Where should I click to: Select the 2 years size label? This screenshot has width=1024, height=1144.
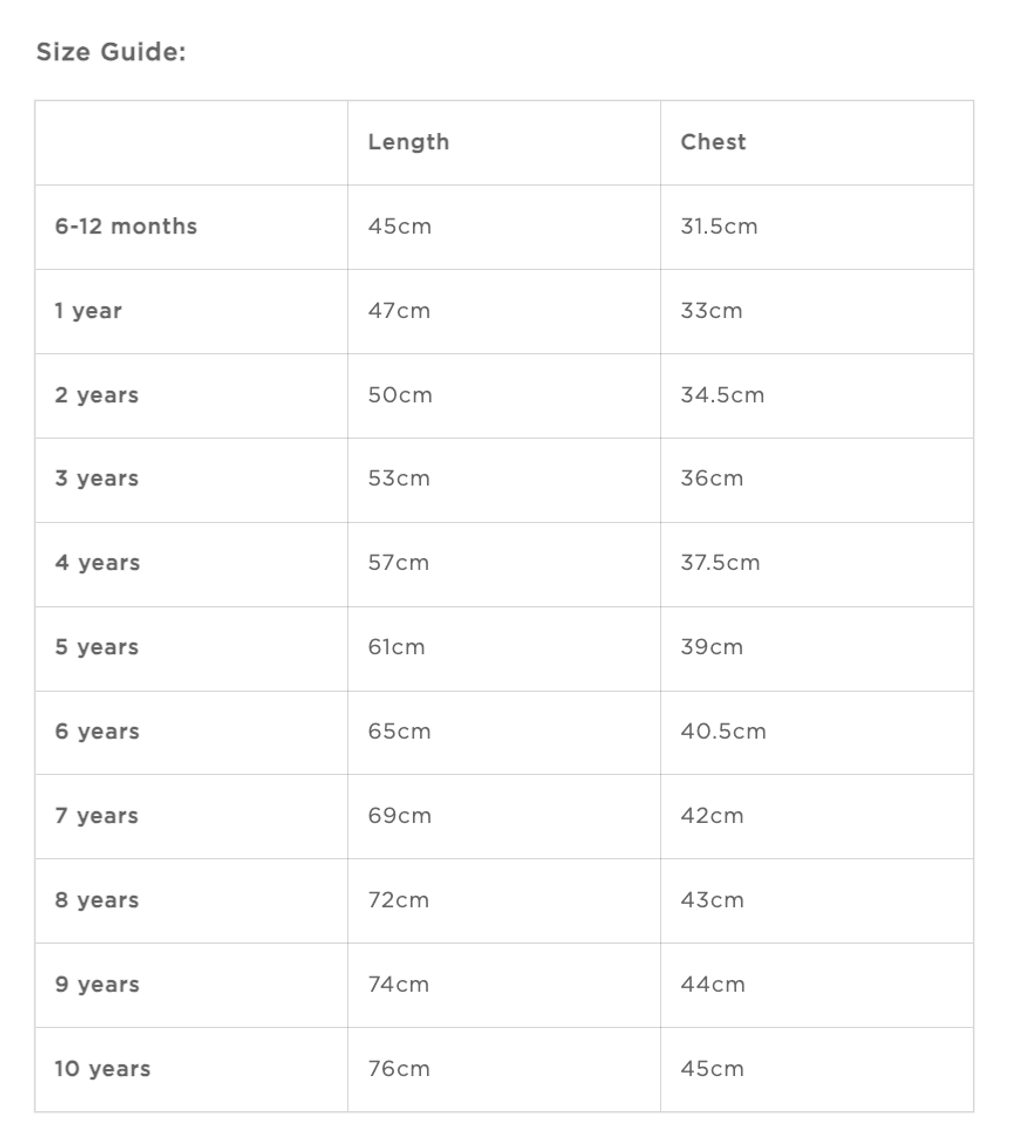click(x=96, y=395)
